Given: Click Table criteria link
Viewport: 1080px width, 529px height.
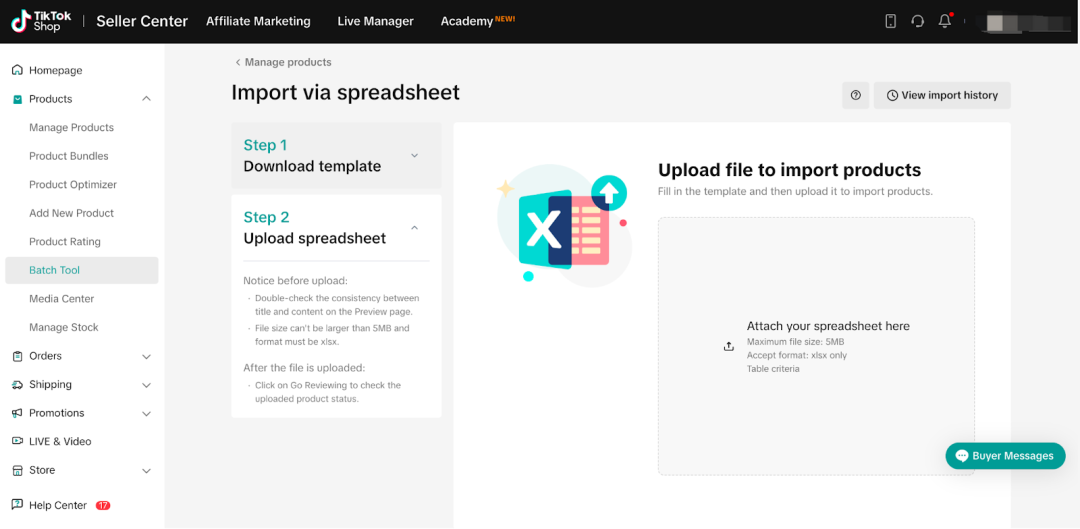Looking at the screenshot, I should point(772,369).
